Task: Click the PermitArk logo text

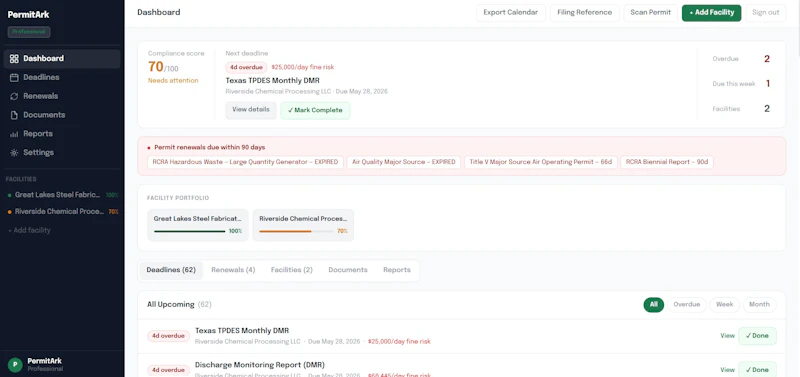Action: (29, 15)
